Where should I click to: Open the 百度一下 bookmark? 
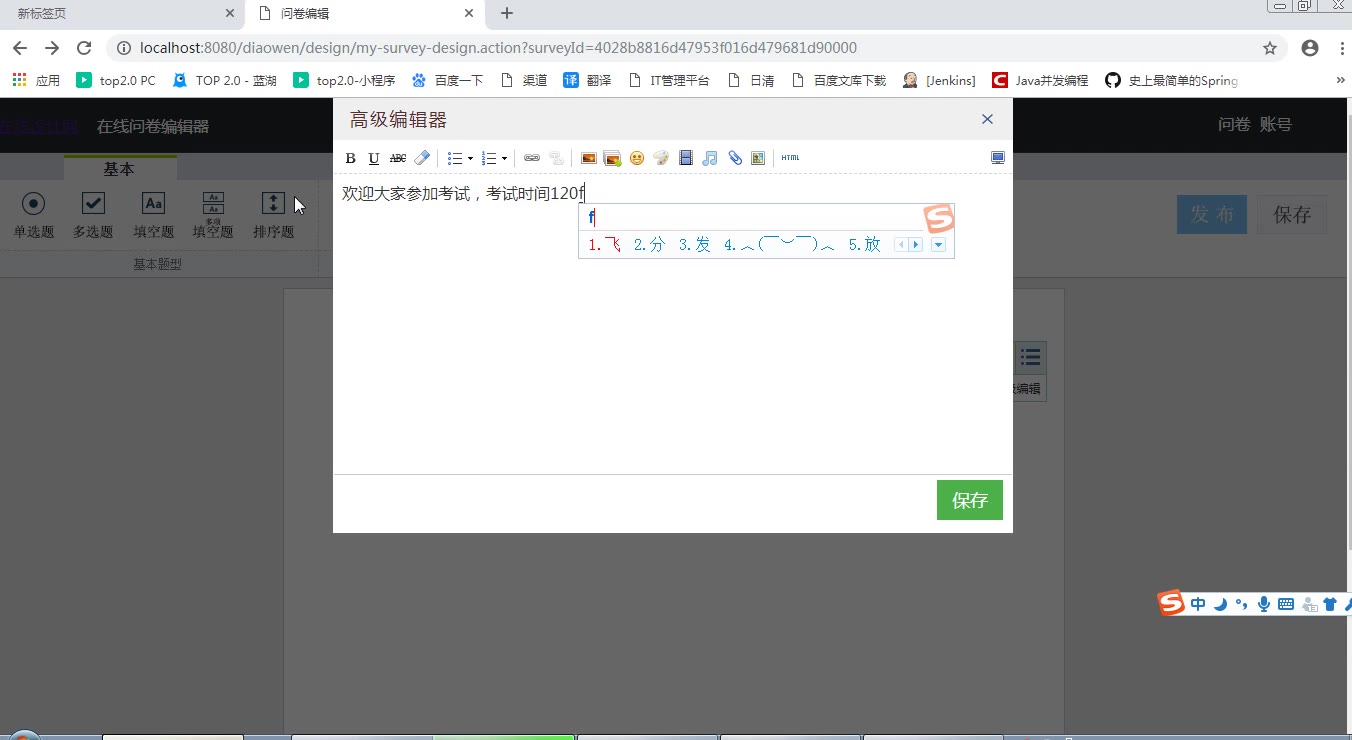[x=447, y=81]
